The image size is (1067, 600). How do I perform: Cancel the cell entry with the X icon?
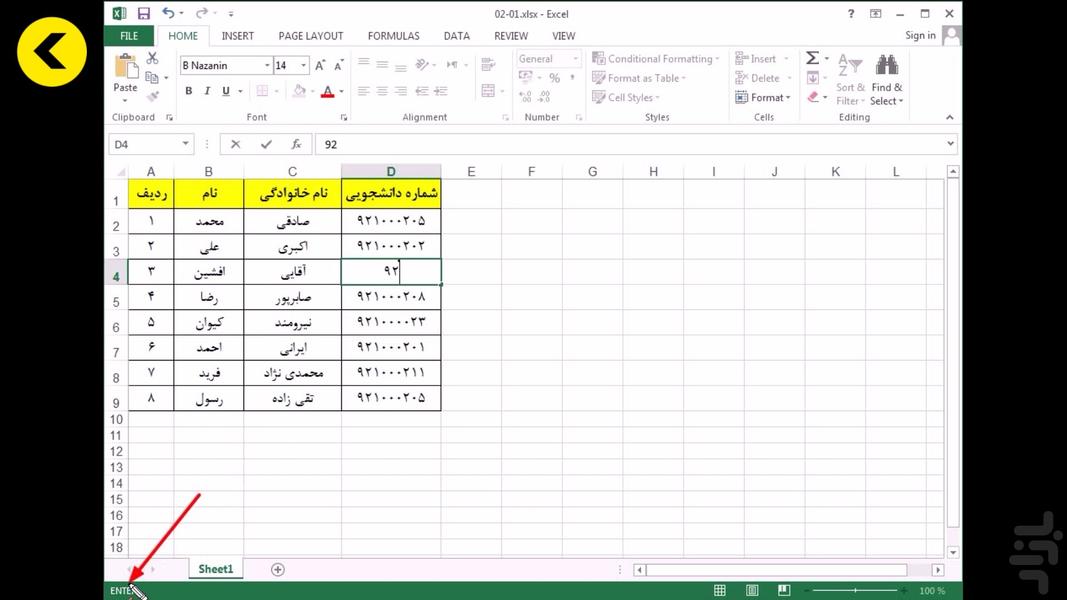tap(236, 144)
